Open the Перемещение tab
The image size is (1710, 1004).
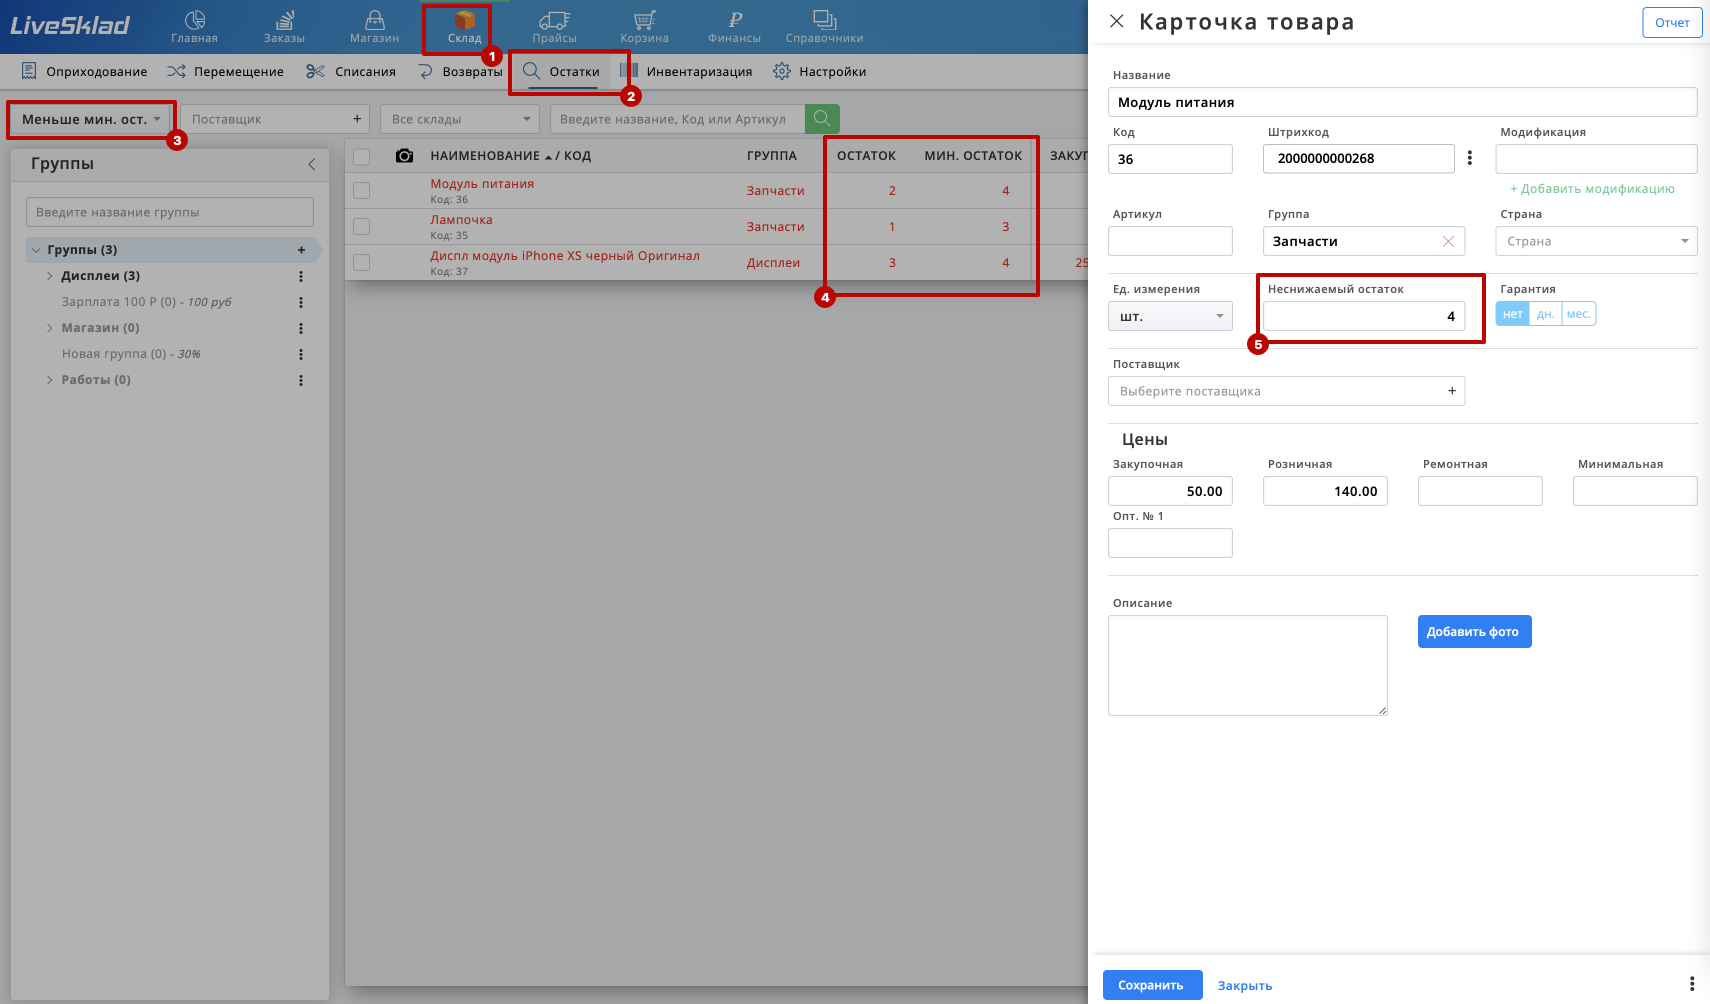click(225, 71)
